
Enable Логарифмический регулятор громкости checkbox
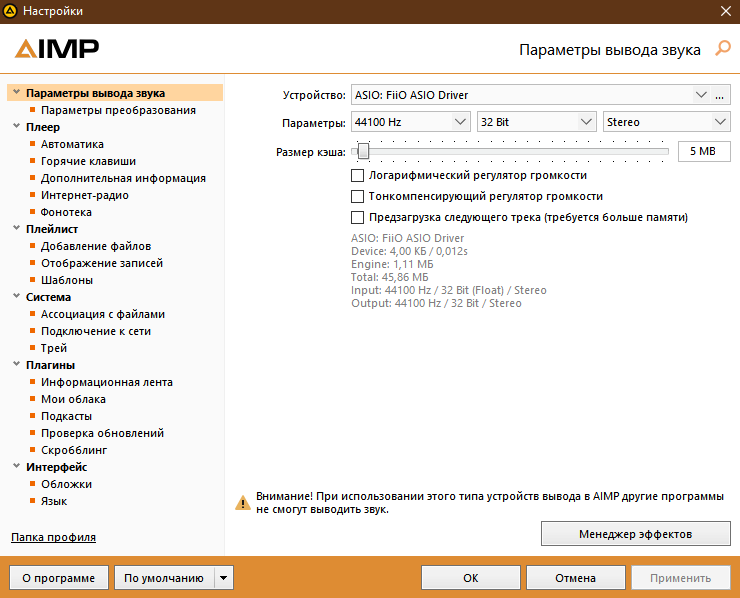(x=358, y=175)
